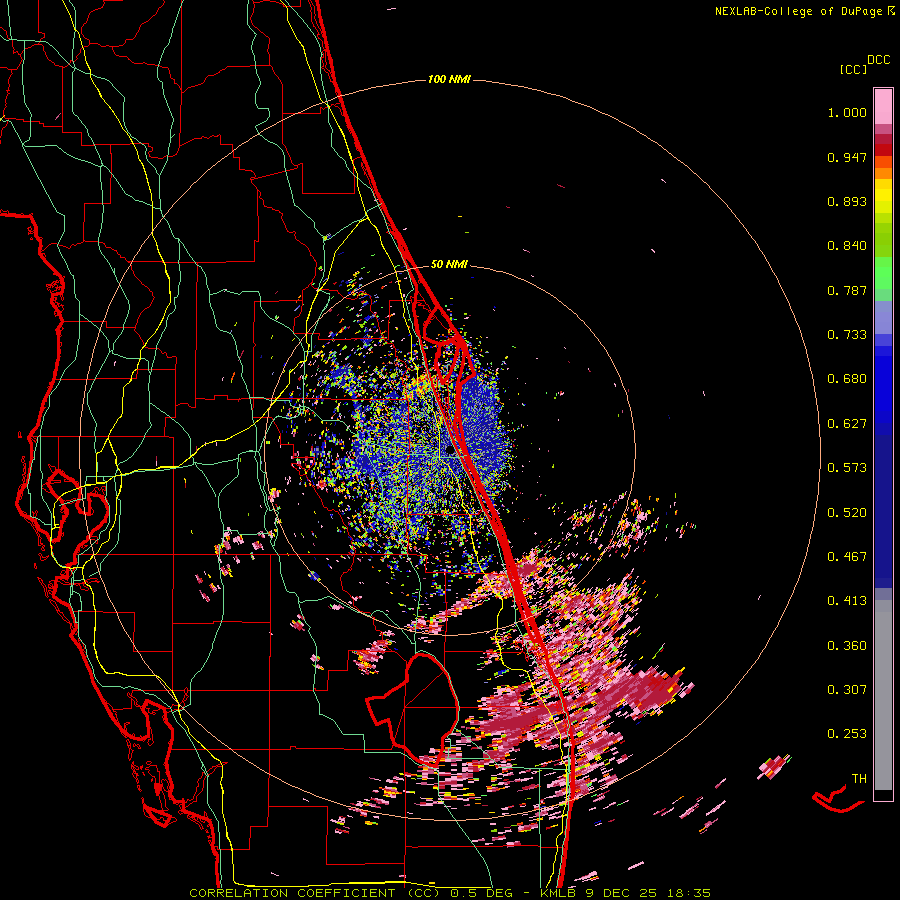Click the KMLB radar site black center dot
Screen dimensions: 900x900
coord(449,451)
